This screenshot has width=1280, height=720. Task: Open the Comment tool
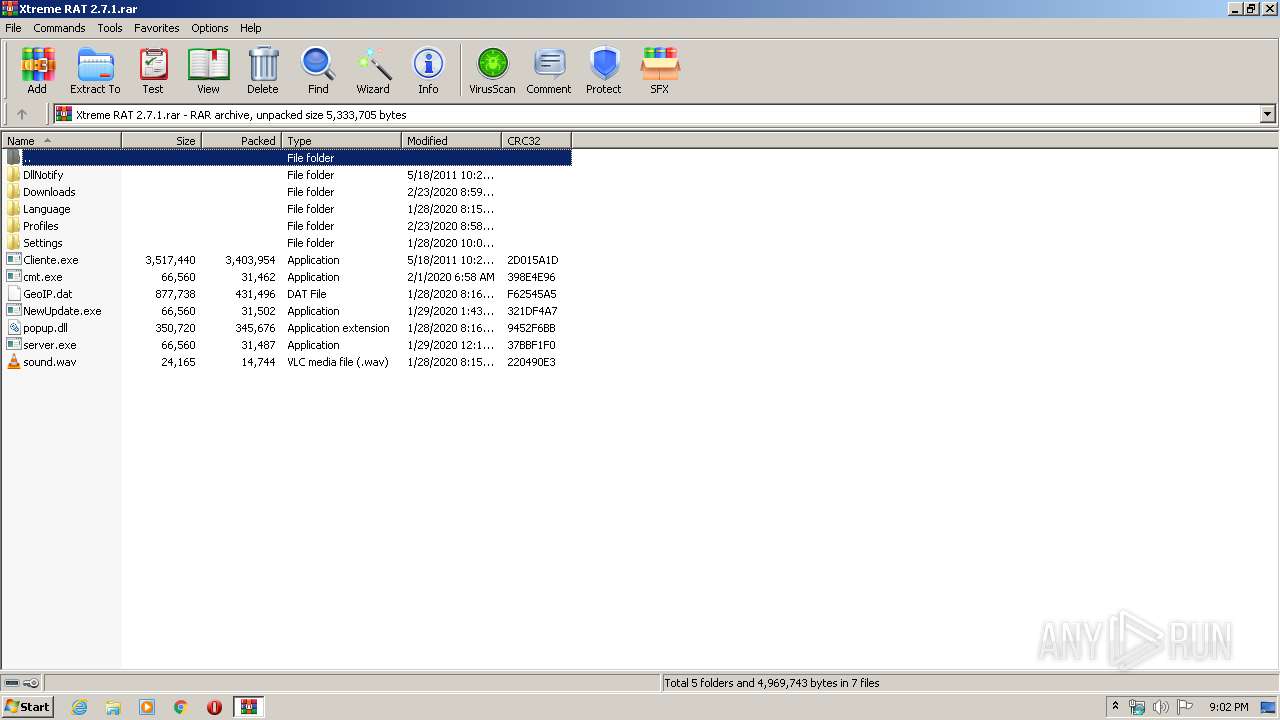(549, 70)
